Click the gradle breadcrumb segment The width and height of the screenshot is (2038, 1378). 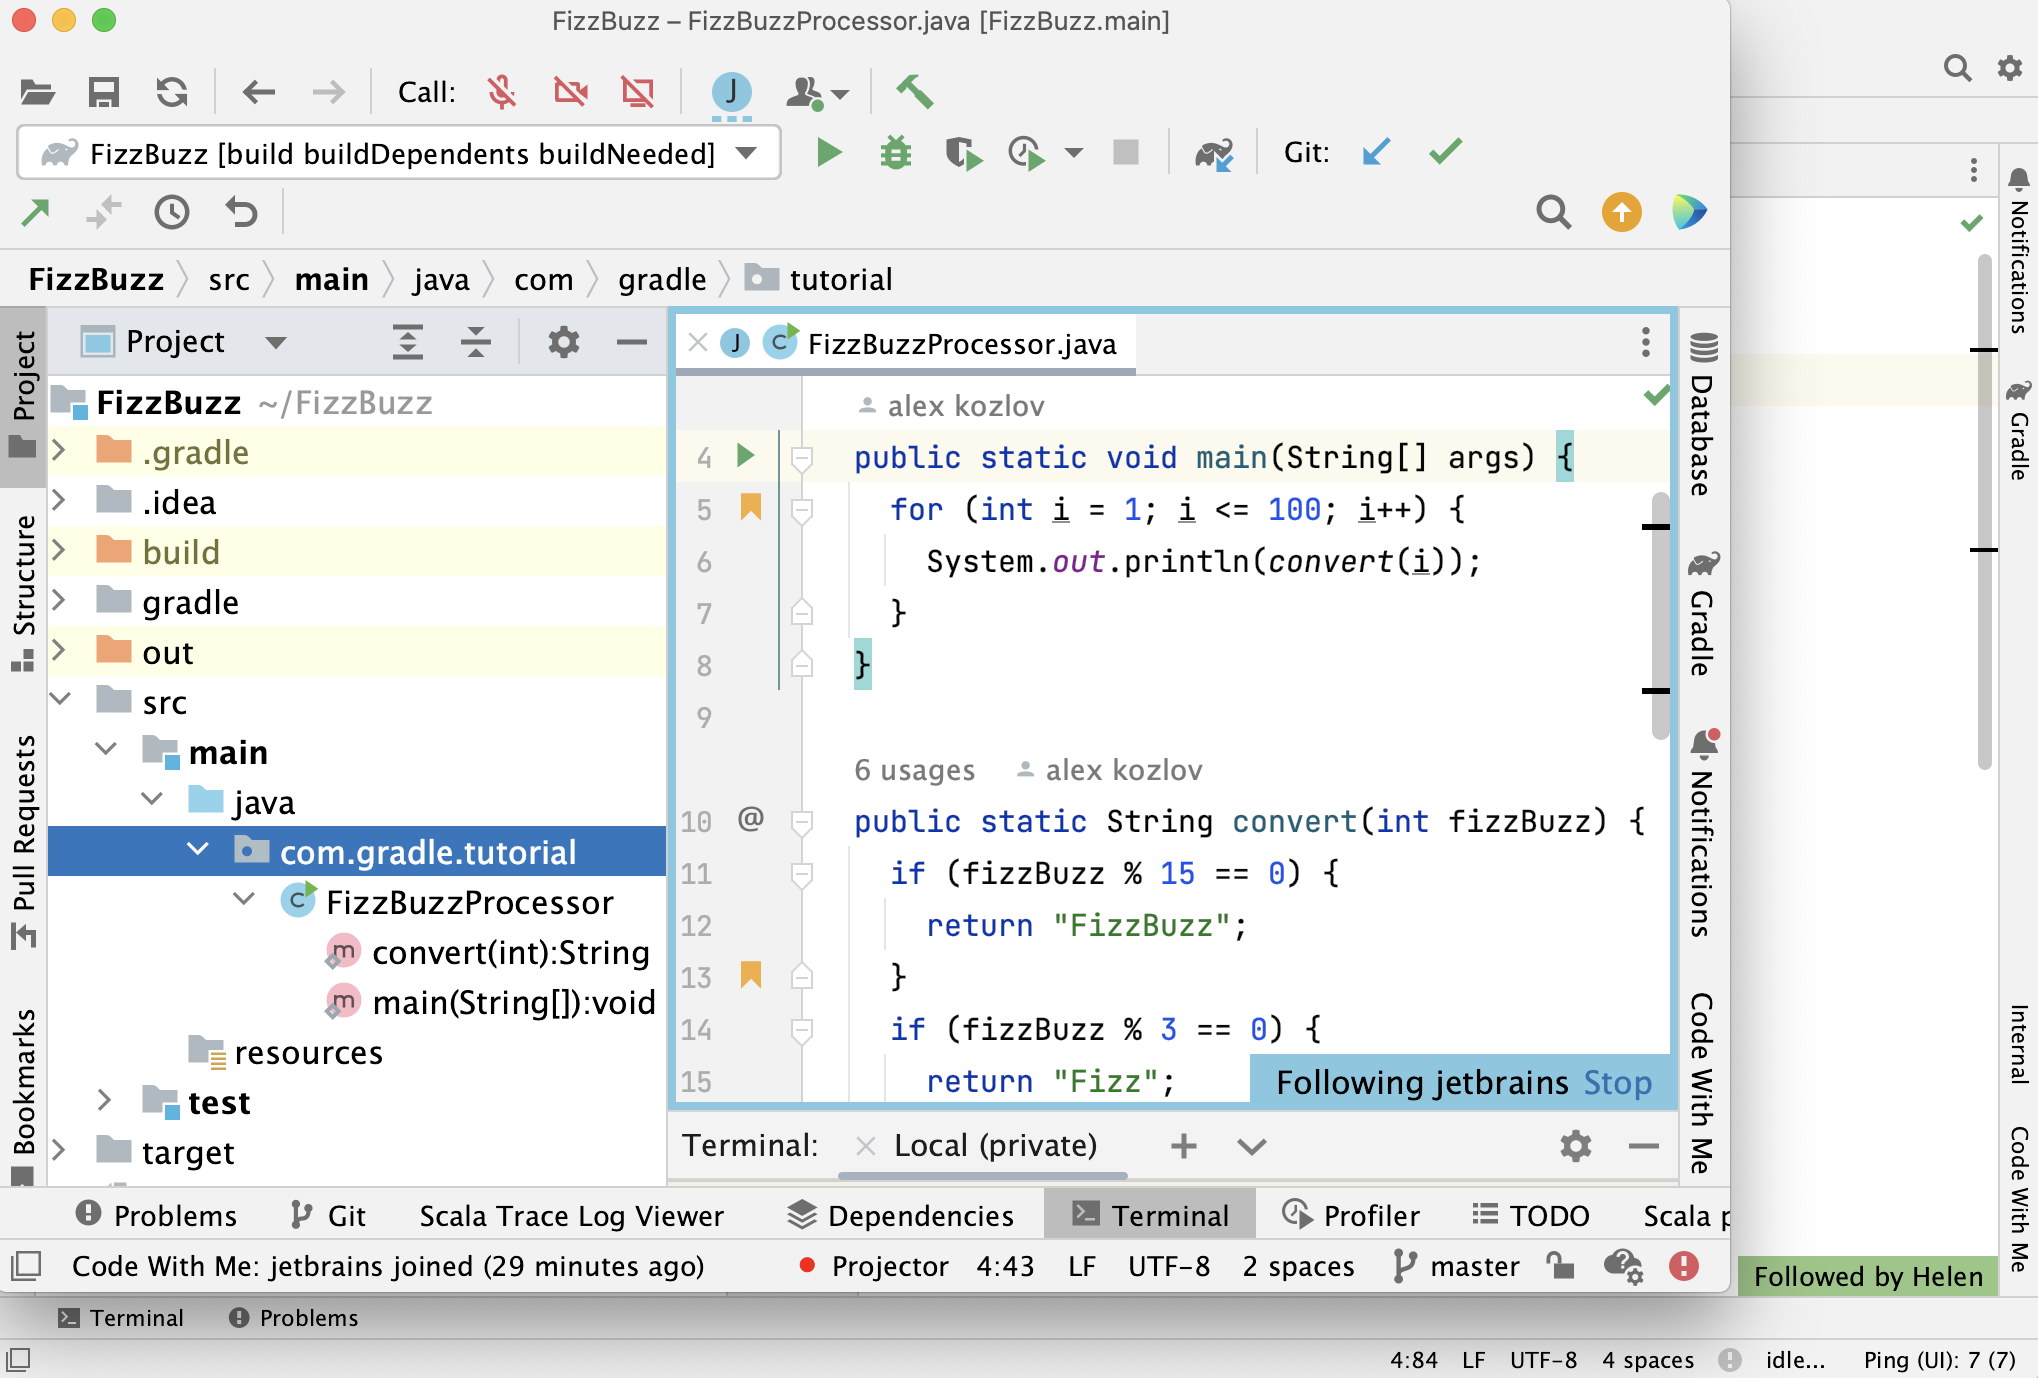click(x=662, y=279)
